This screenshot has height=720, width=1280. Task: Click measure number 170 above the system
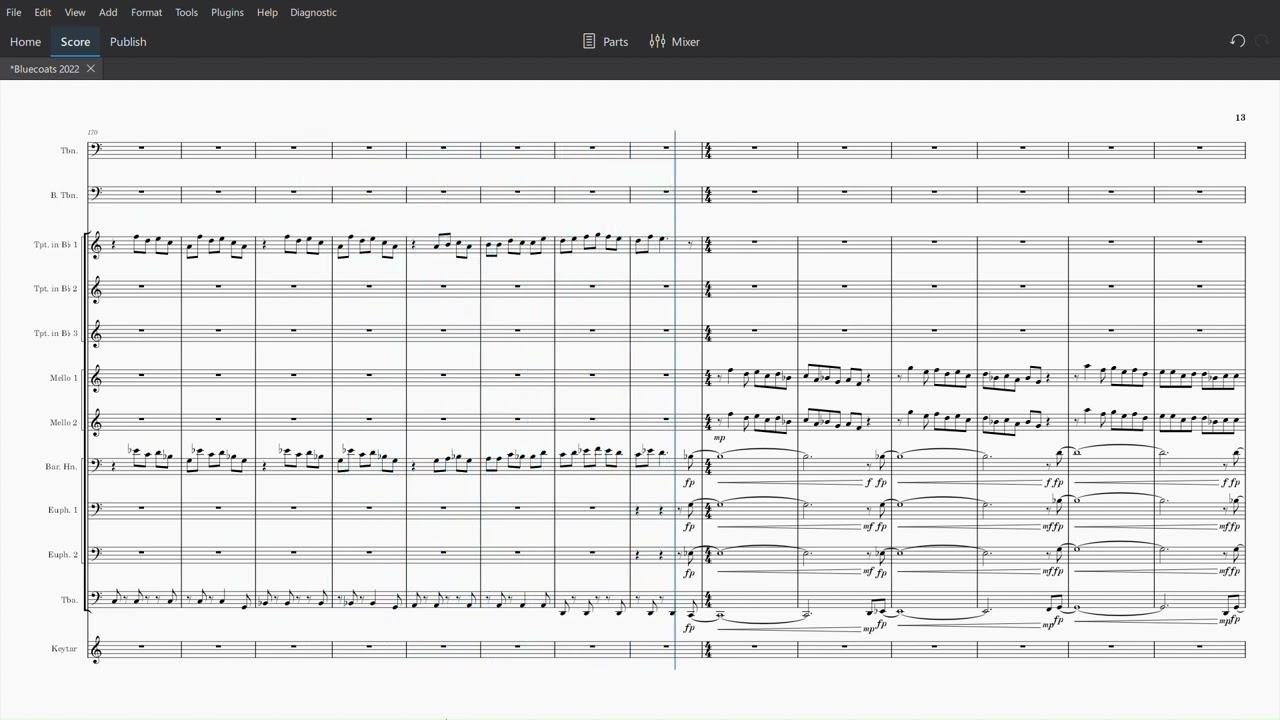point(92,132)
